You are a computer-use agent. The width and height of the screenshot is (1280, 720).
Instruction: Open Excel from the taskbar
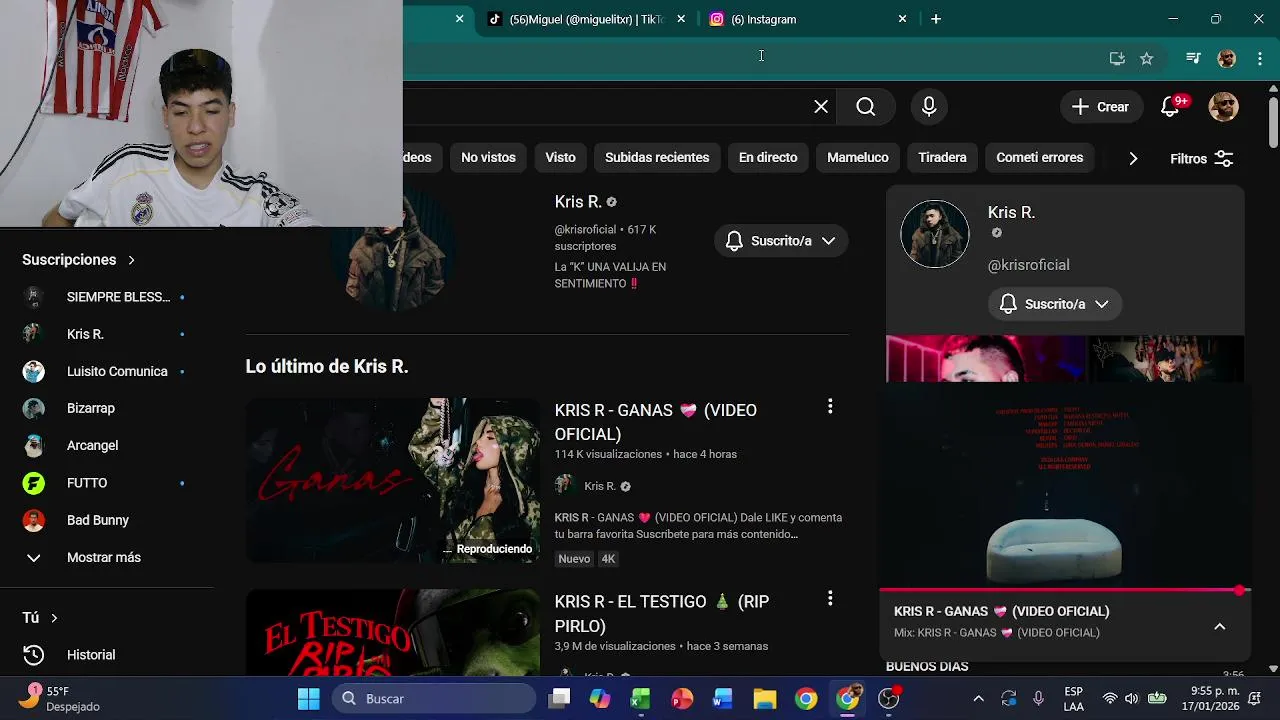pos(640,699)
